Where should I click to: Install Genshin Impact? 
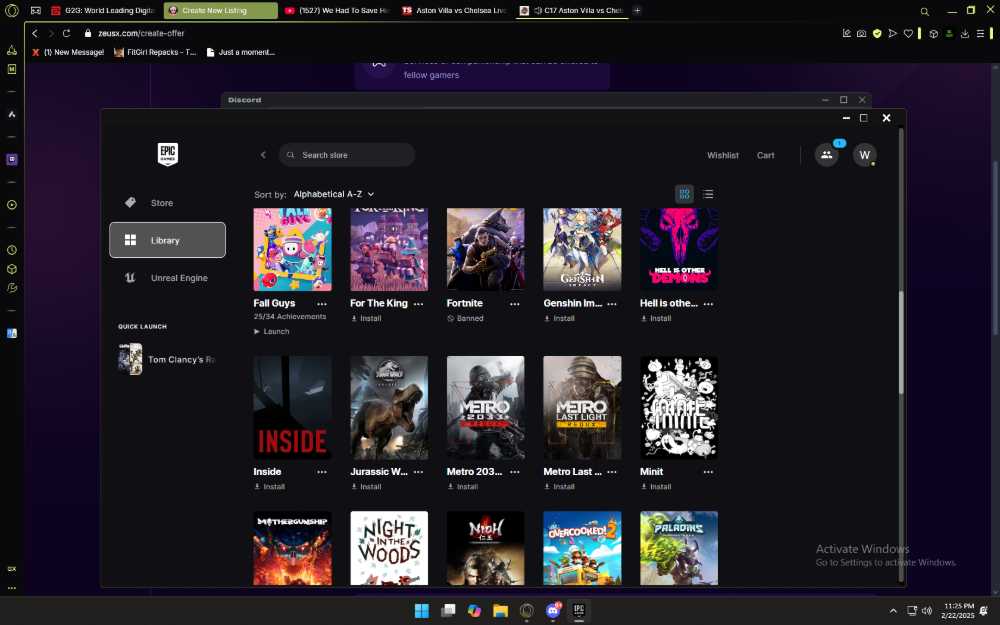click(559, 318)
